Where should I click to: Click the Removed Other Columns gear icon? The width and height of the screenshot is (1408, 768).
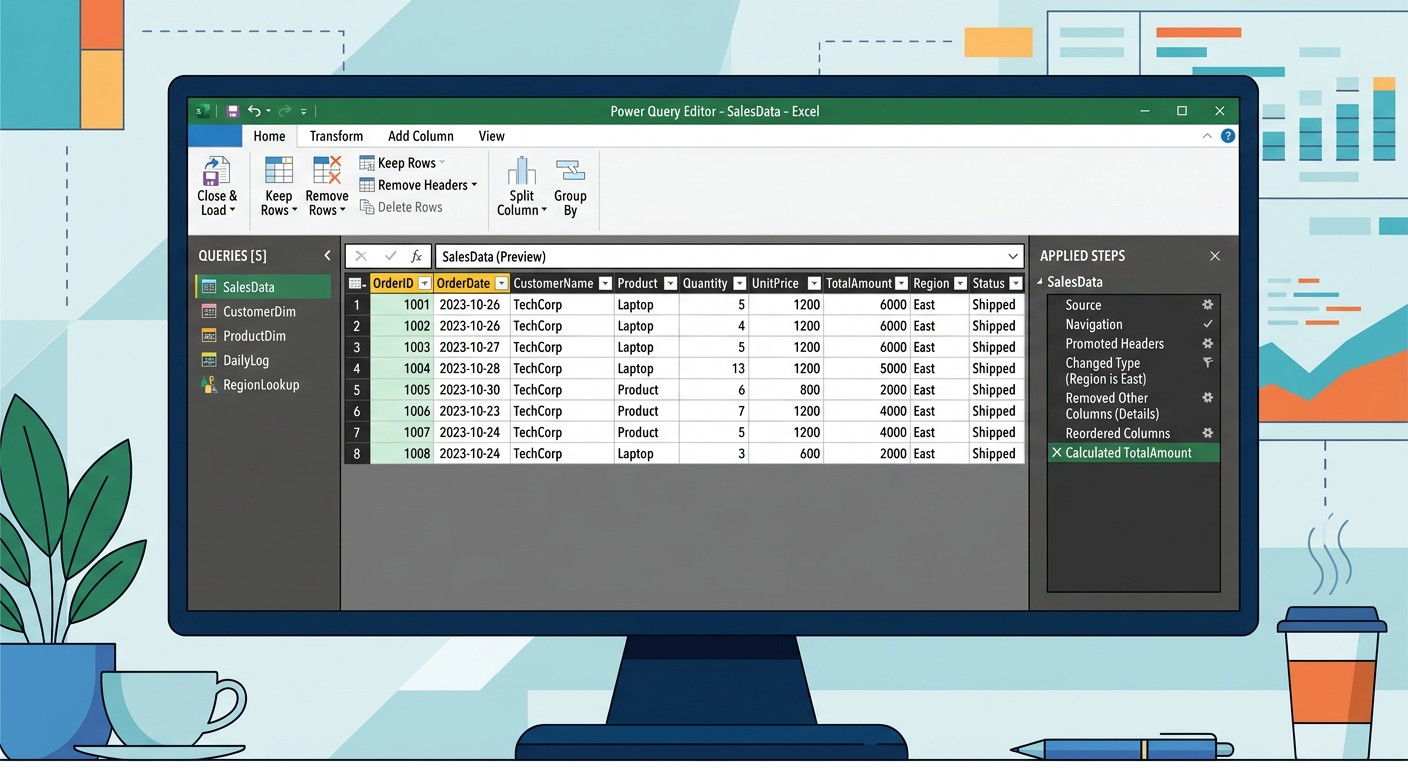[1207, 398]
